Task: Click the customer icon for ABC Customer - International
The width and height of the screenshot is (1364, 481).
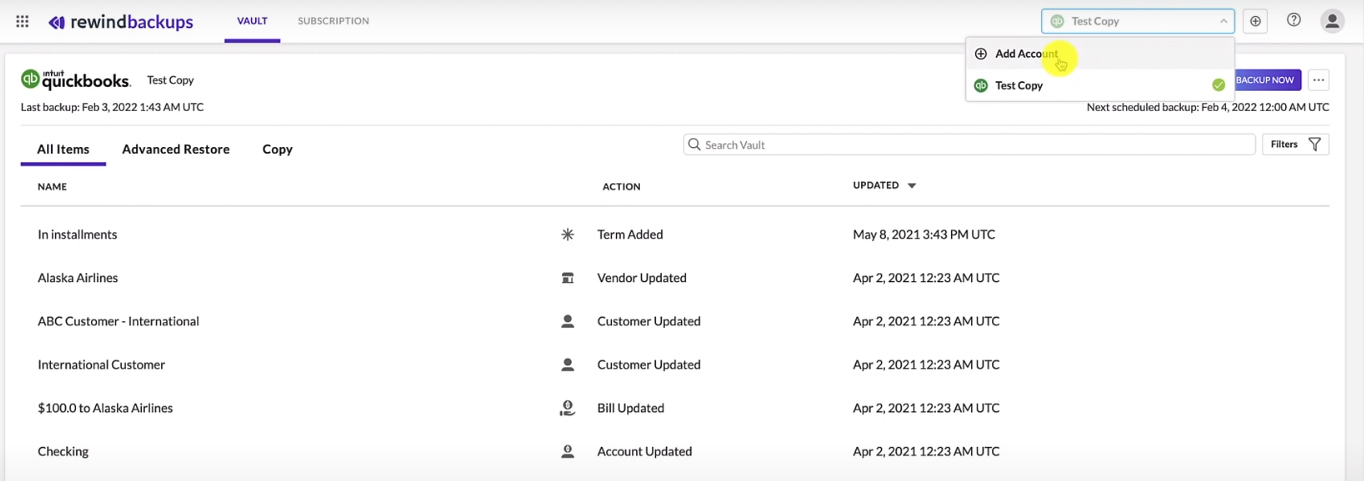Action: pos(567,321)
